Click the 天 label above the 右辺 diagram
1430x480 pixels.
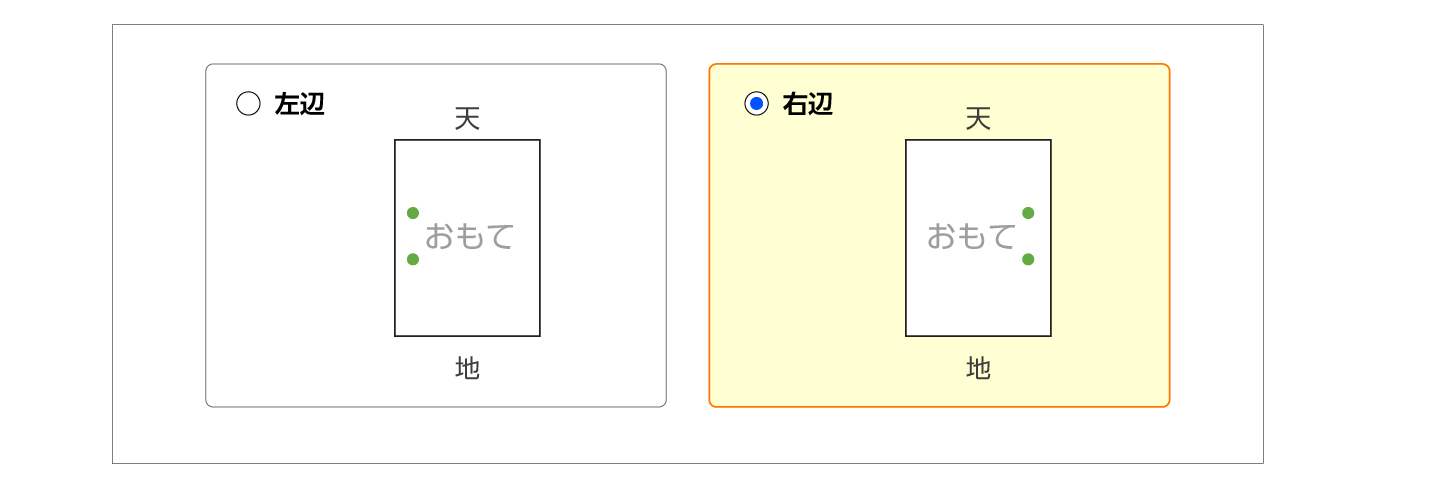point(978,119)
